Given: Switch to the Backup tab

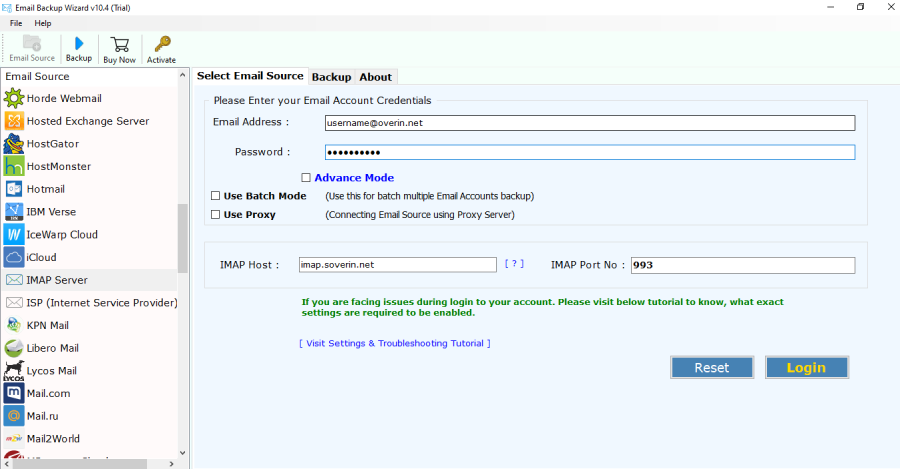Looking at the screenshot, I should pyautogui.click(x=331, y=77).
